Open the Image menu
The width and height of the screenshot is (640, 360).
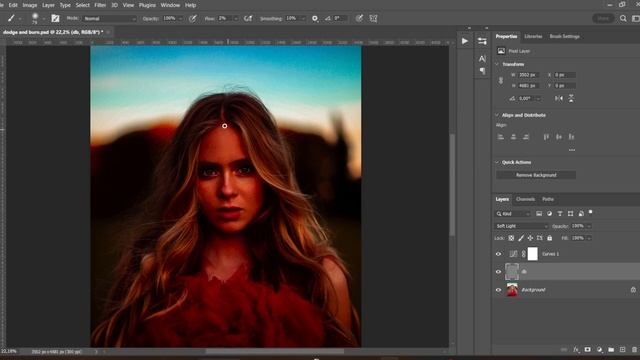point(29,5)
